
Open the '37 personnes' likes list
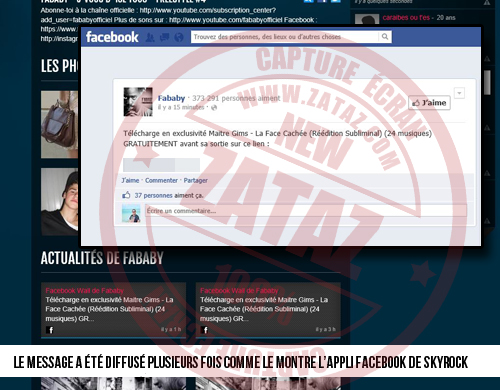coord(153,195)
